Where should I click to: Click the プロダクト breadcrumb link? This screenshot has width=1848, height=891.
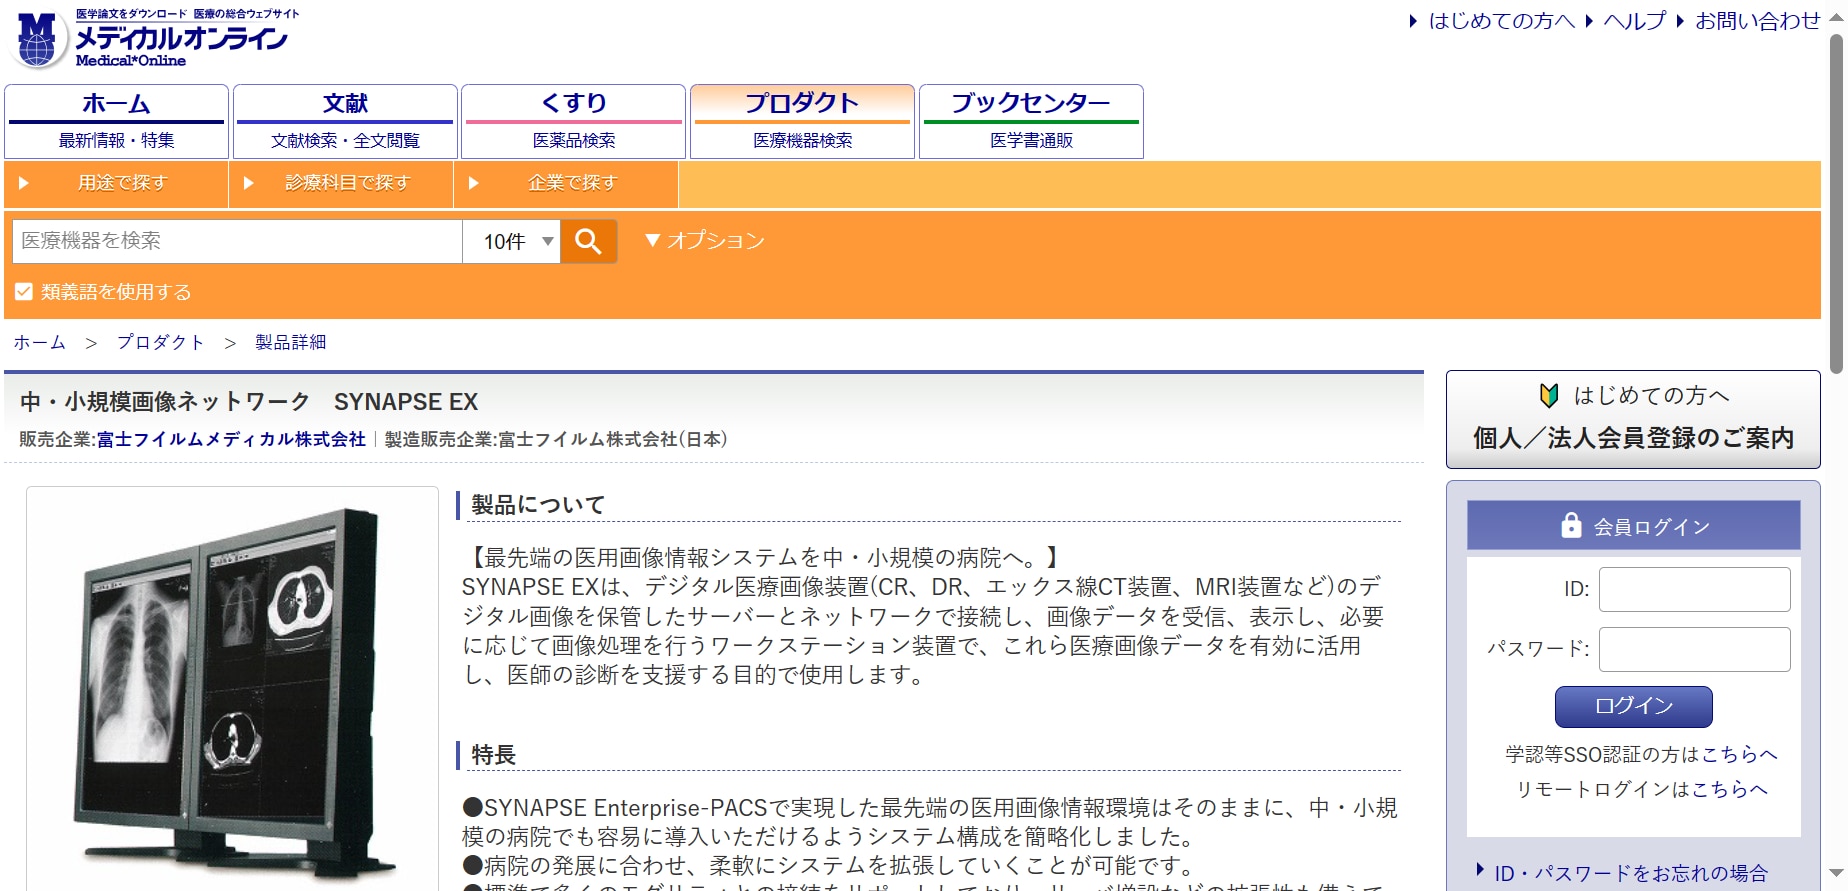160,342
